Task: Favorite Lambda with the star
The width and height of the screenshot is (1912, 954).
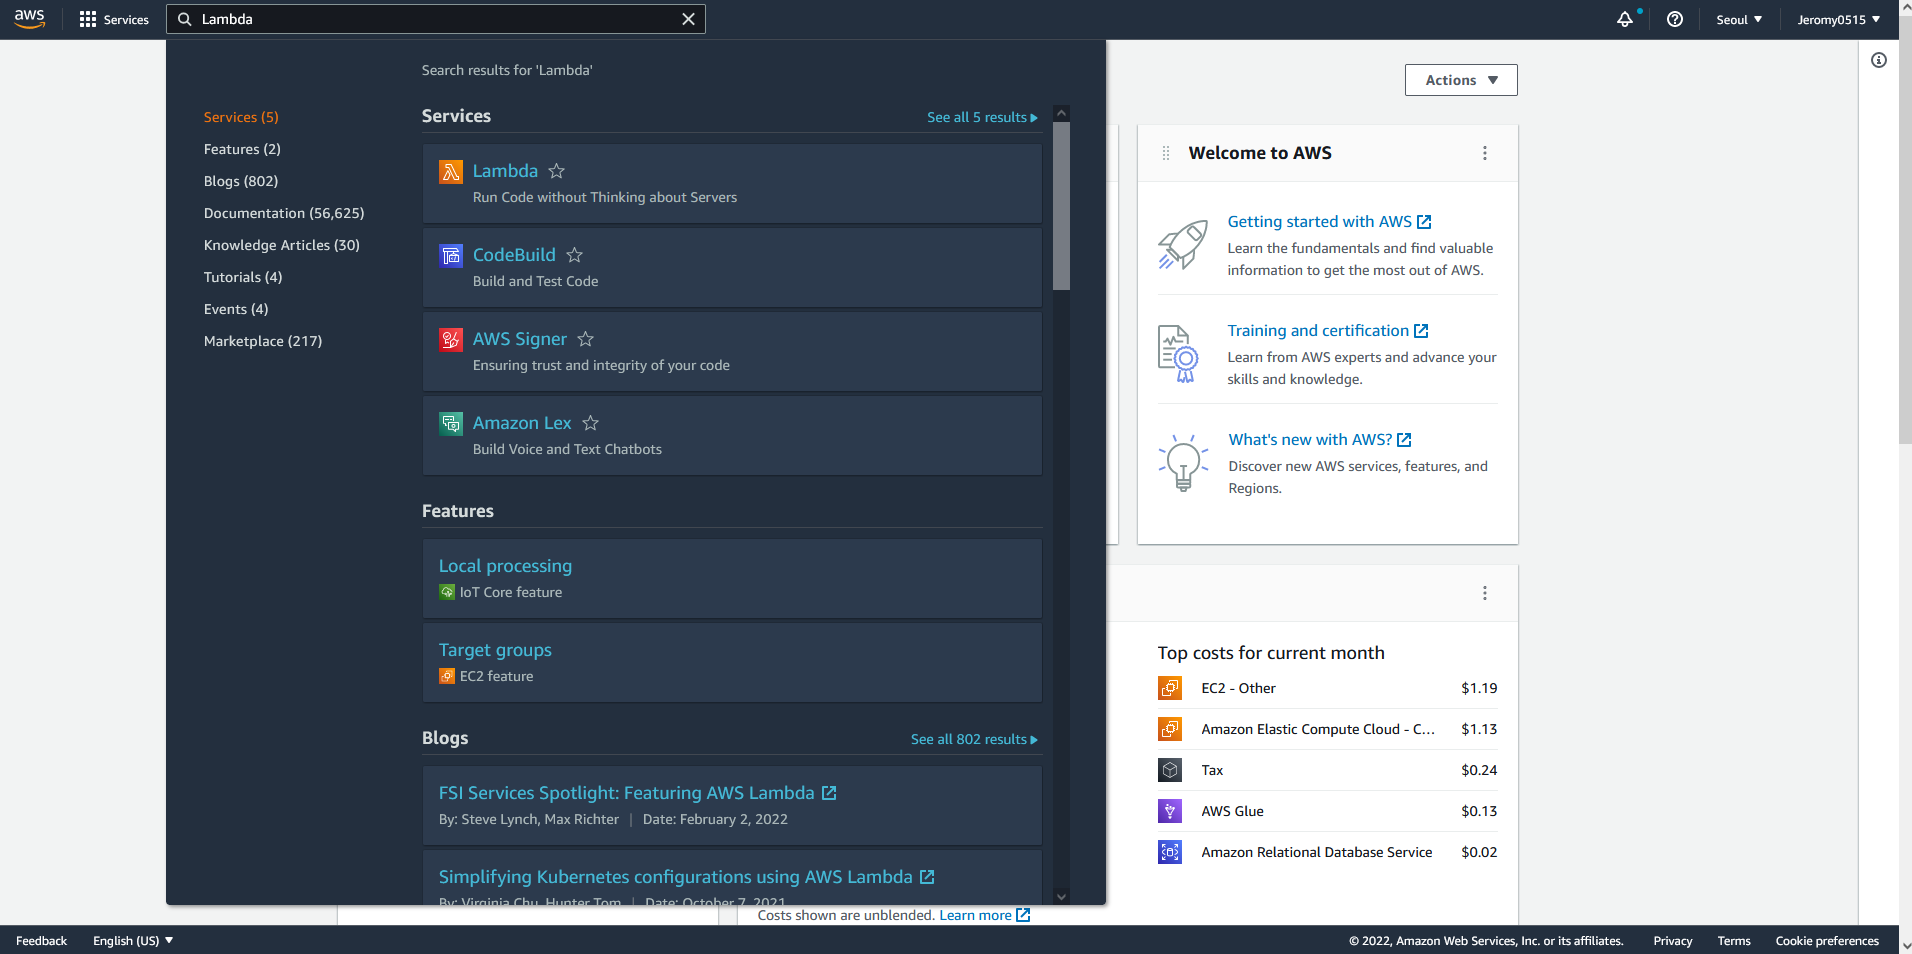Action: click(x=557, y=171)
